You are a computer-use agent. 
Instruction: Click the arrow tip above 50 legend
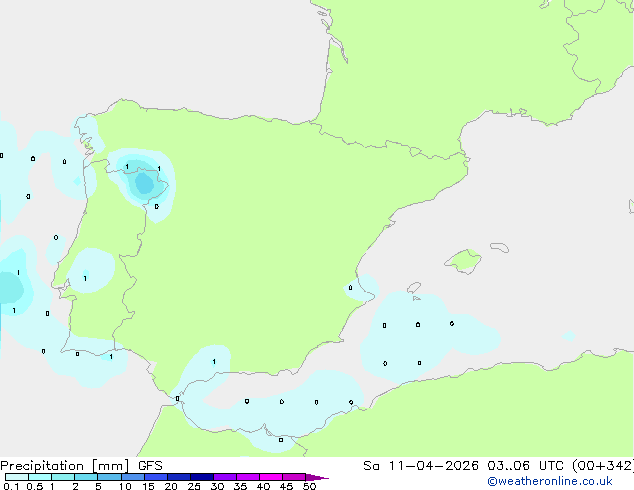317,477
